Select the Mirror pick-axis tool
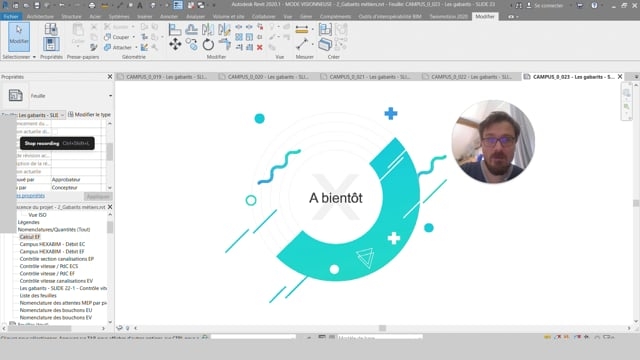Screen dimensions: 640x360 click(x=208, y=29)
